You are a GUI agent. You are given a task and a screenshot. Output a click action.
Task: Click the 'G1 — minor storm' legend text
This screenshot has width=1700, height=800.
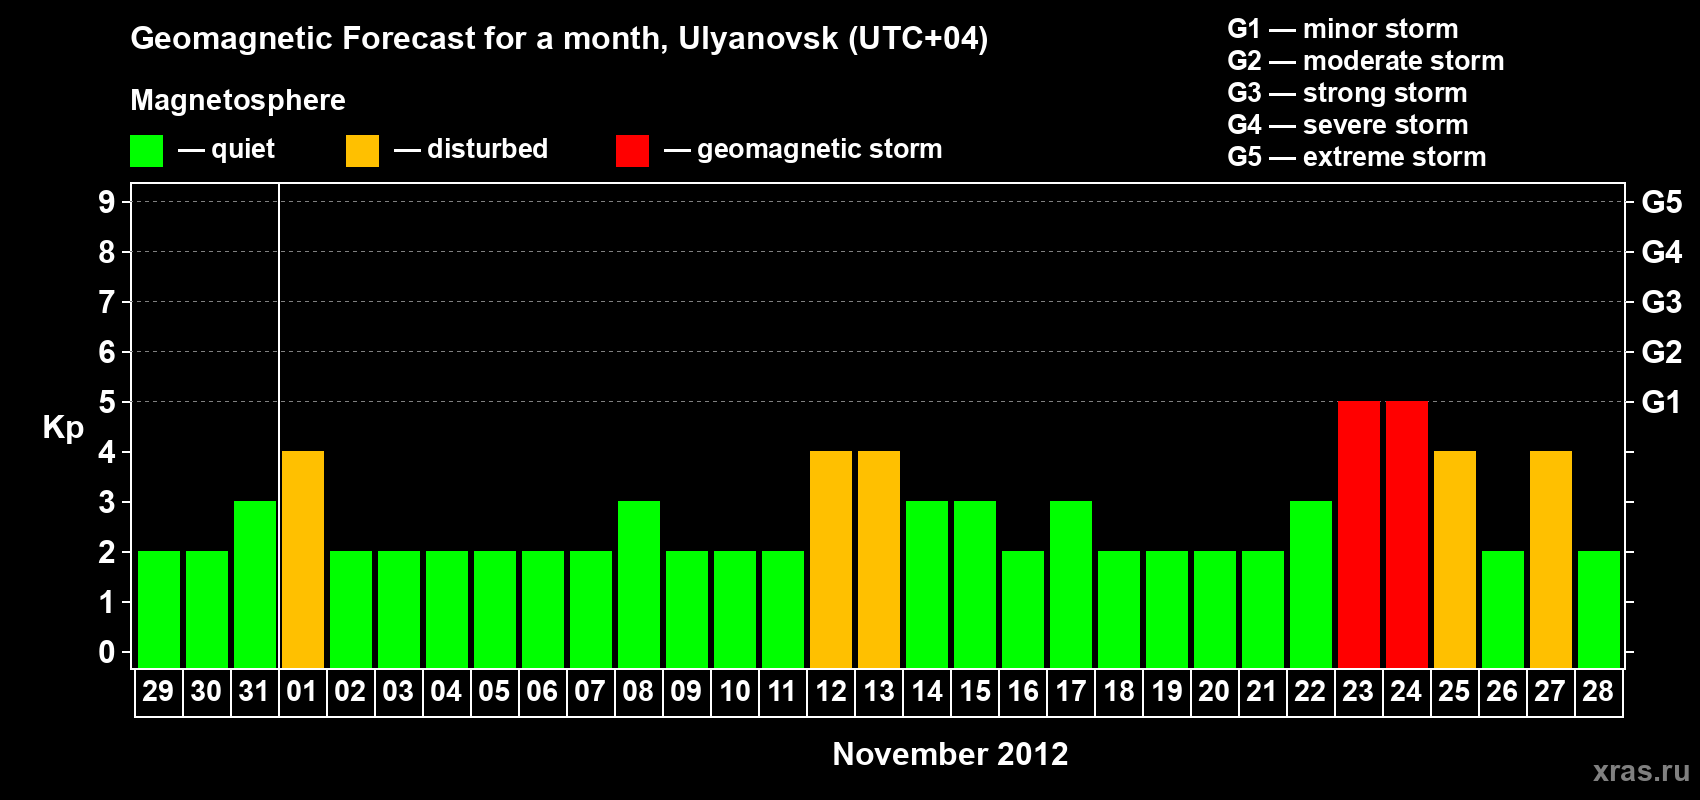1342,29
